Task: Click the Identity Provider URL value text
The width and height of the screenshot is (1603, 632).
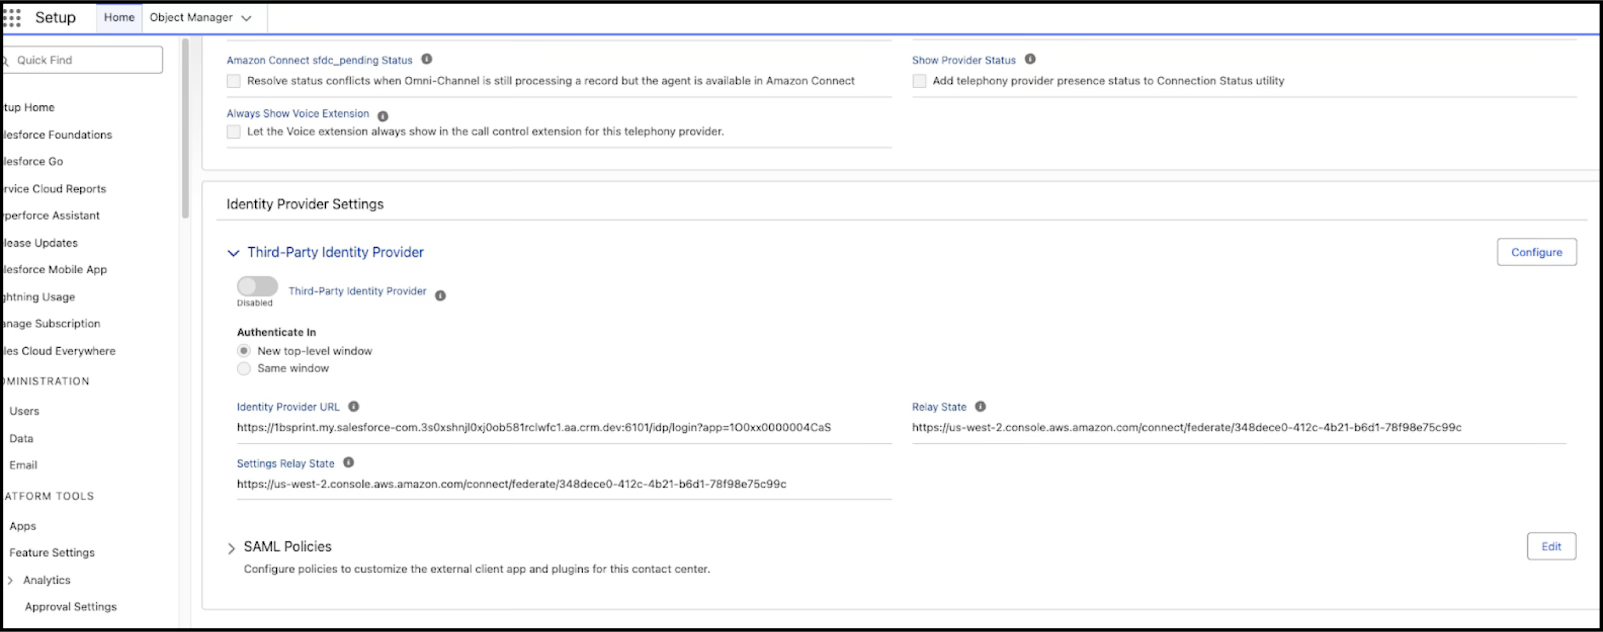Action: click(x=534, y=427)
